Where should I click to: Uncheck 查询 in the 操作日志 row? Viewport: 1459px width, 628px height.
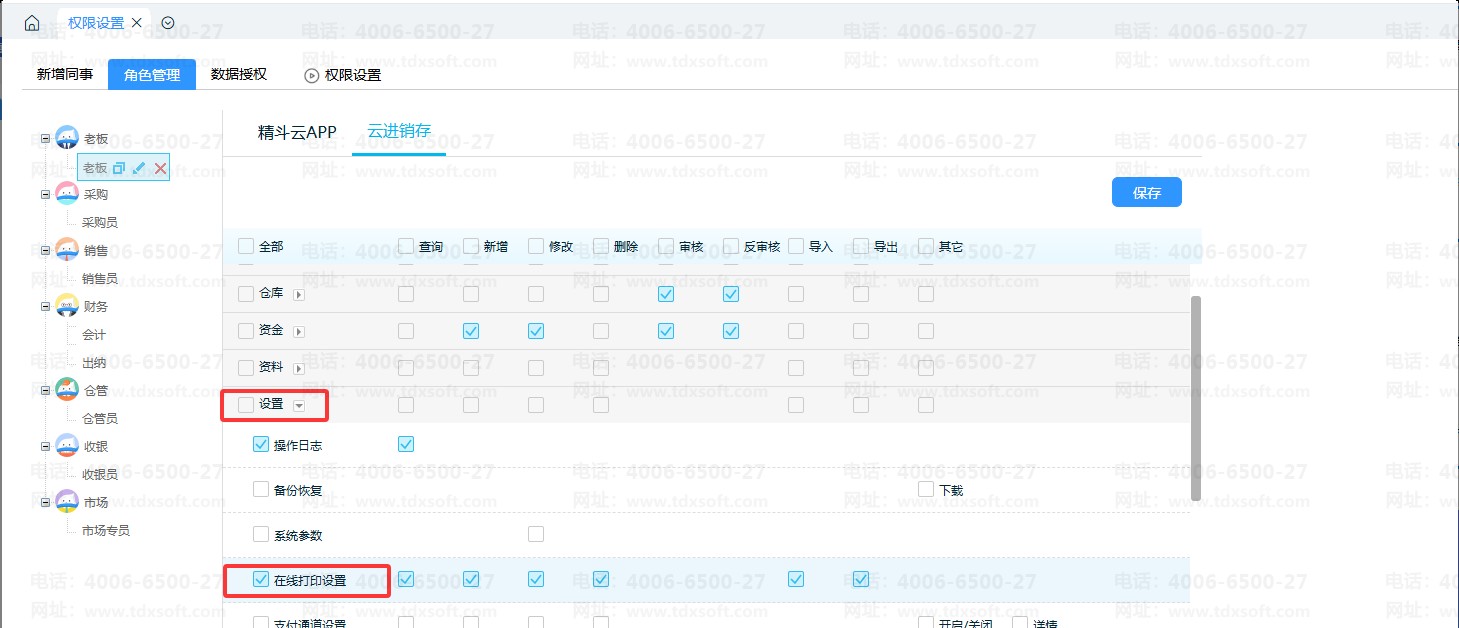click(406, 444)
